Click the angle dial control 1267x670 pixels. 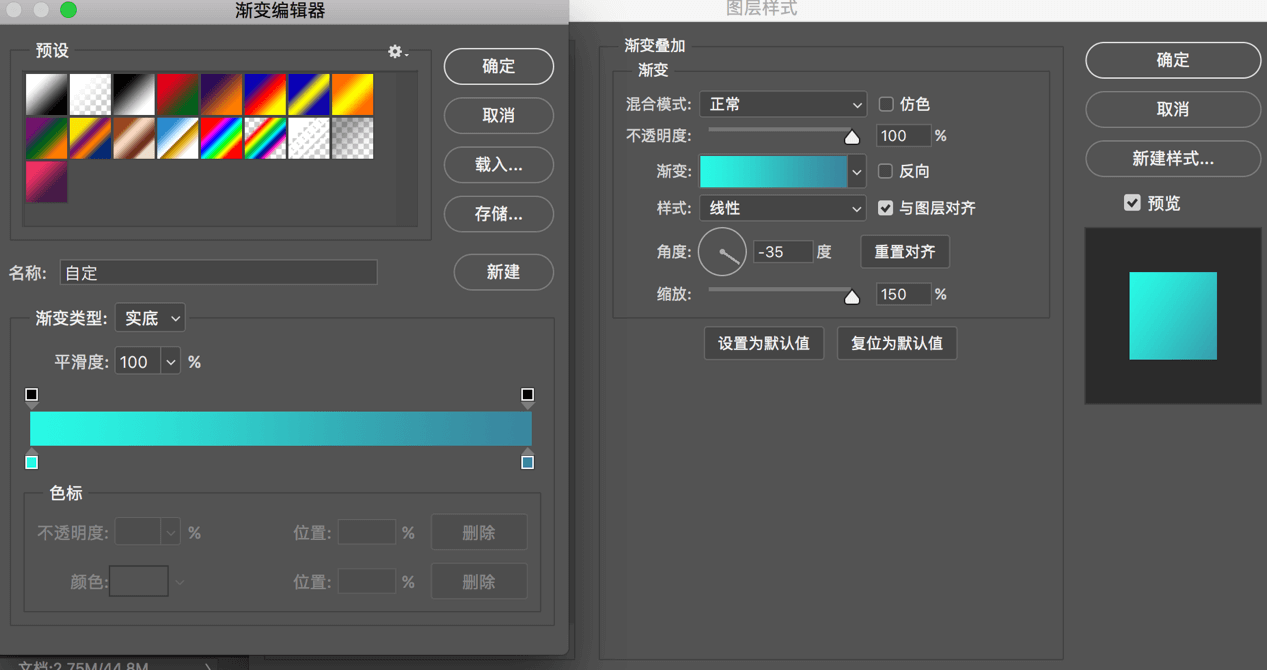[x=722, y=252]
